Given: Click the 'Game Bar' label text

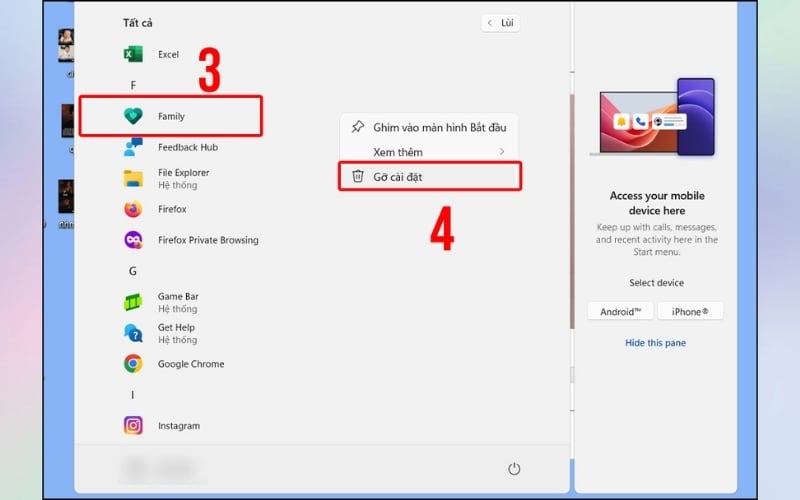Looking at the screenshot, I should [178, 296].
